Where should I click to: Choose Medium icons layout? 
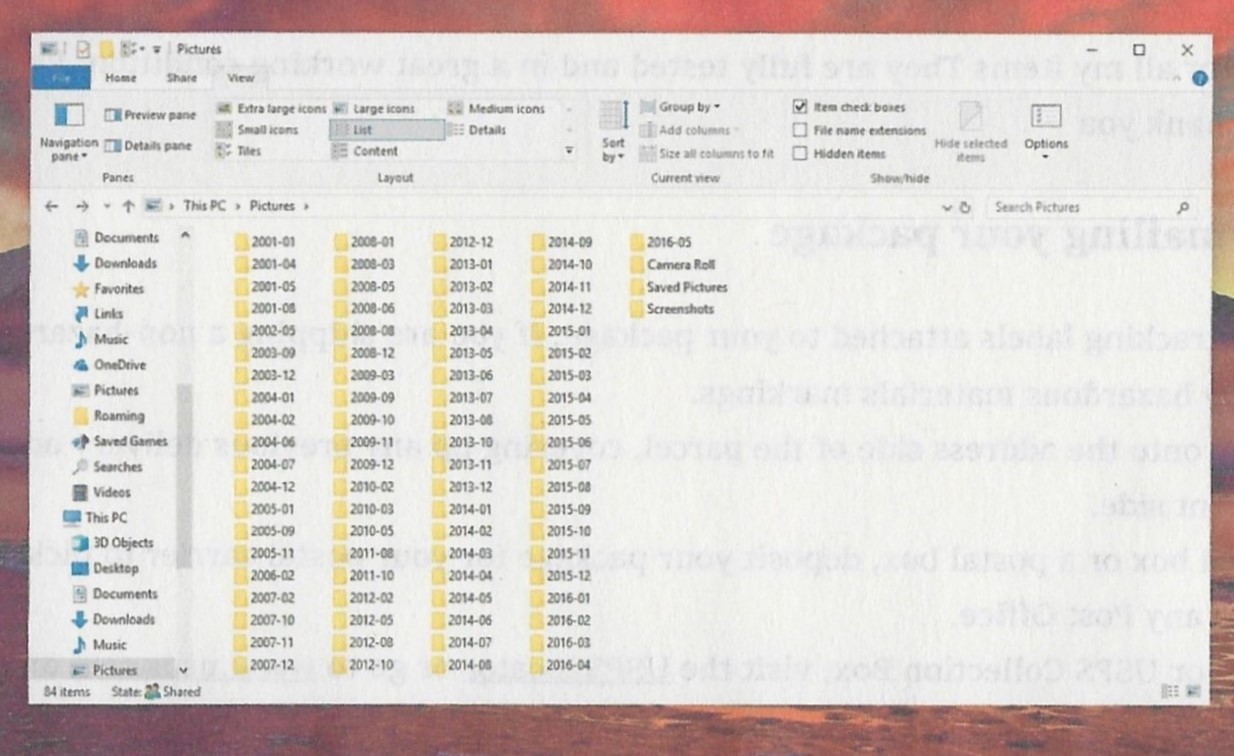coord(496,108)
